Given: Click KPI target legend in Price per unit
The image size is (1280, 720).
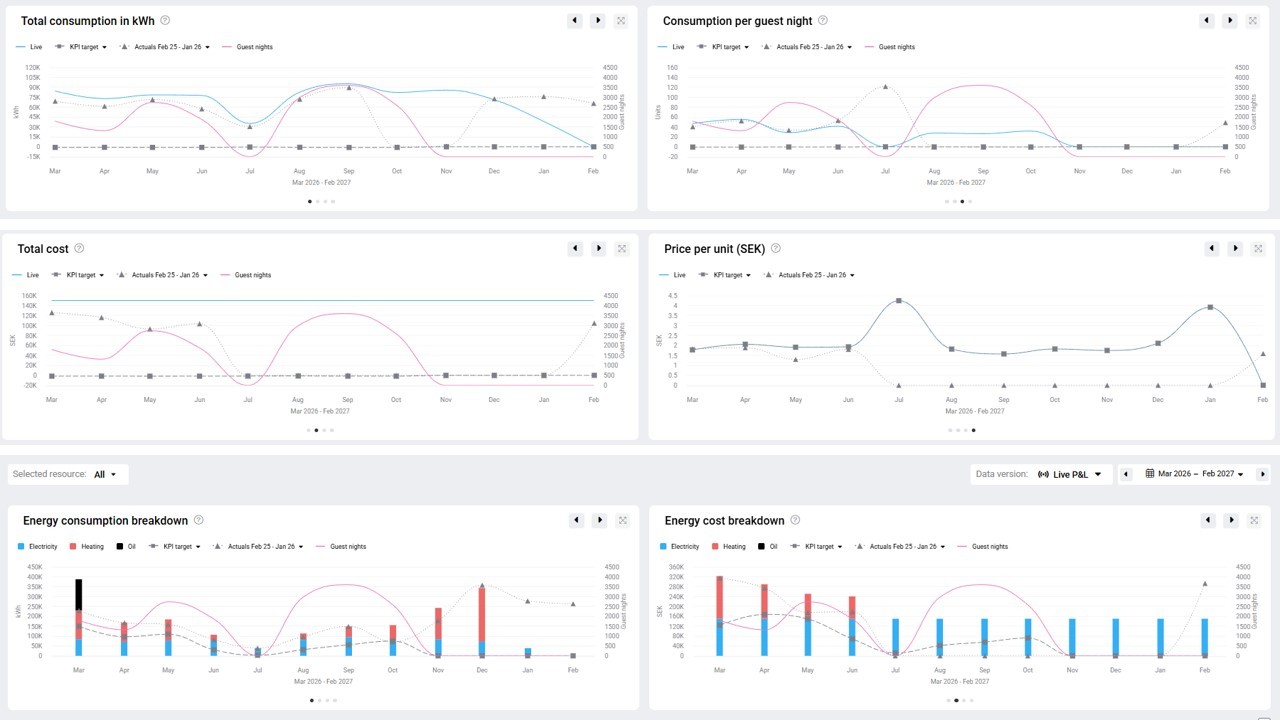Looking at the screenshot, I should pyautogui.click(x=725, y=275).
